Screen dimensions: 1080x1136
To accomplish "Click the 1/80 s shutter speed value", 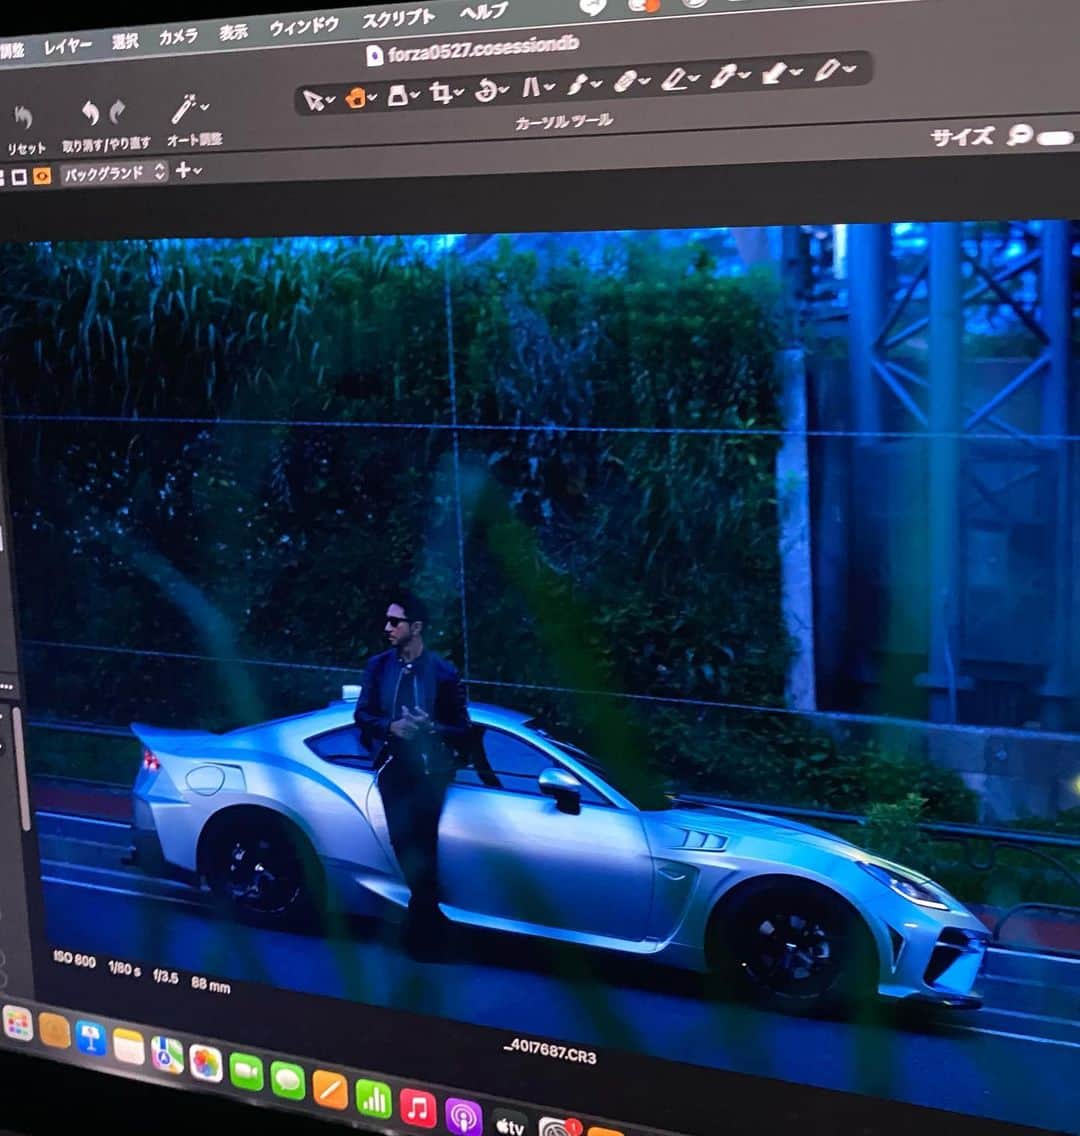I will 125,968.
